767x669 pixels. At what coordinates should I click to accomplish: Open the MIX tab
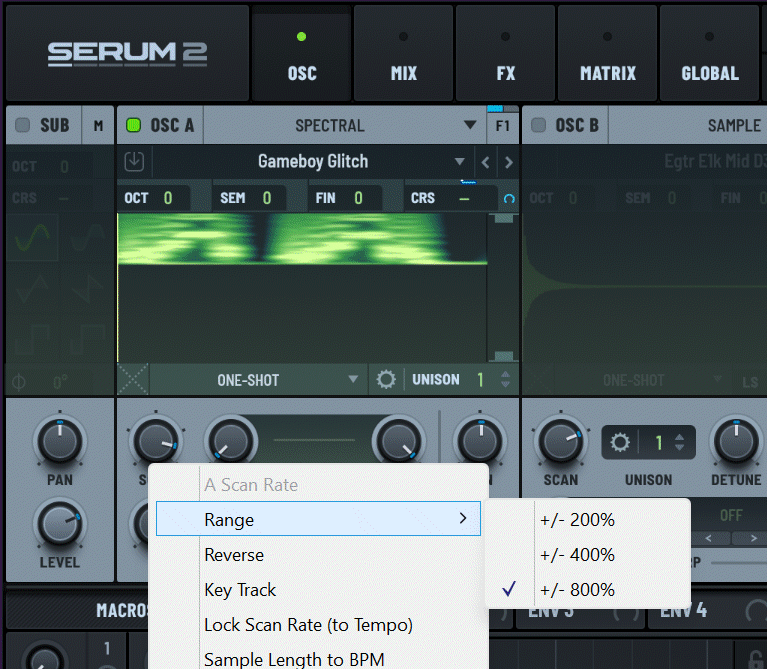[403, 53]
